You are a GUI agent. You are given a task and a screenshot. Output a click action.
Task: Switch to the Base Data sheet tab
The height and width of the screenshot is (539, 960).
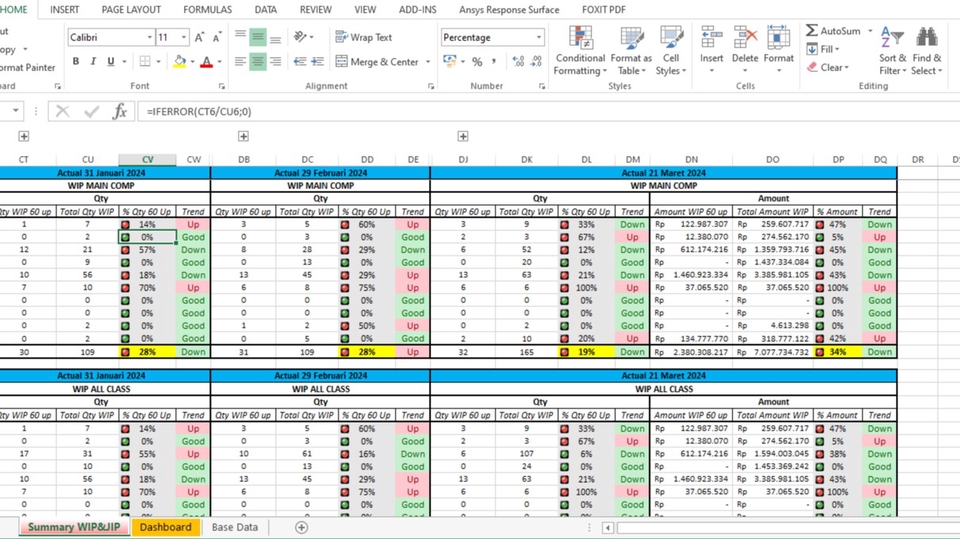click(234, 527)
